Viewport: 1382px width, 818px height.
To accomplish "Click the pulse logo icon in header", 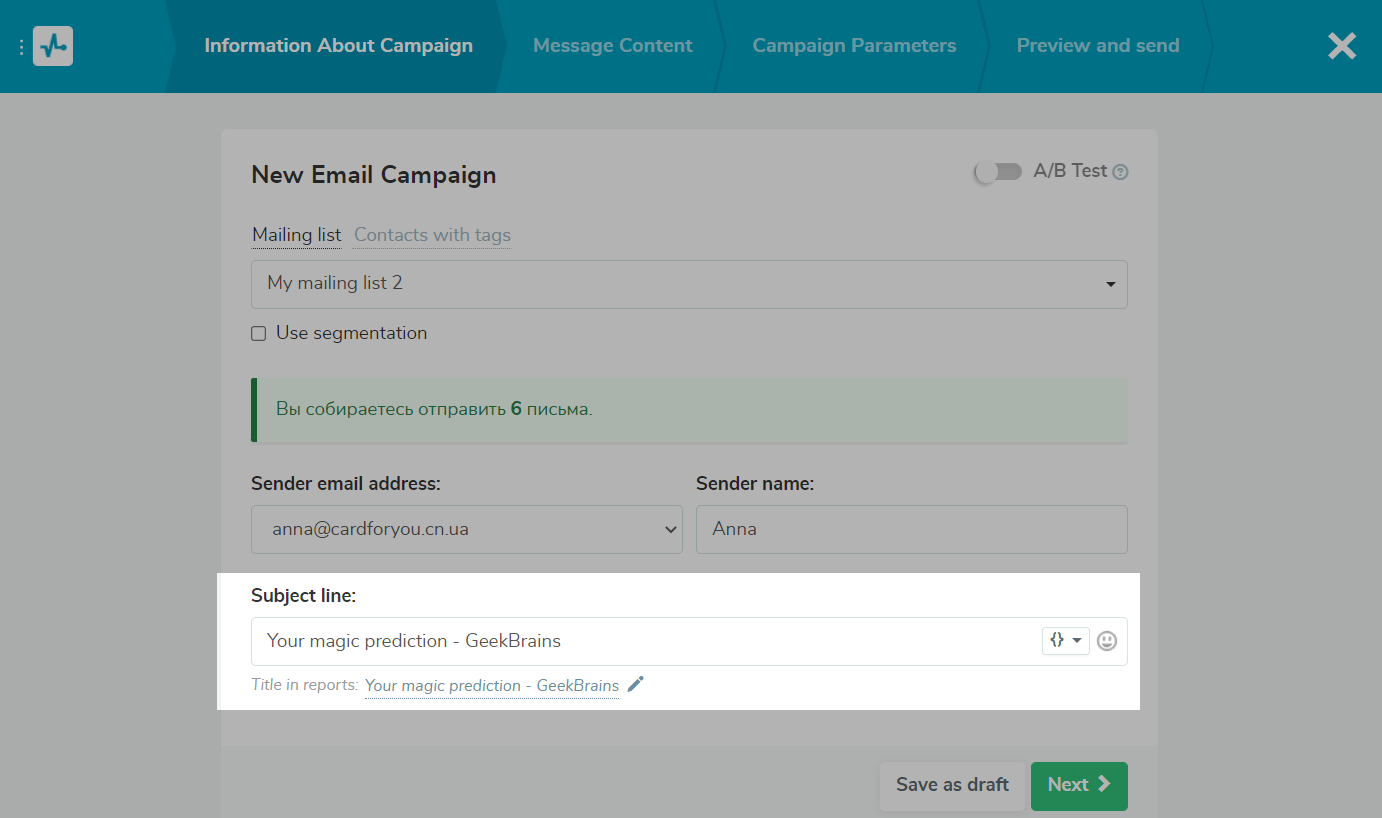I will 53,46.
